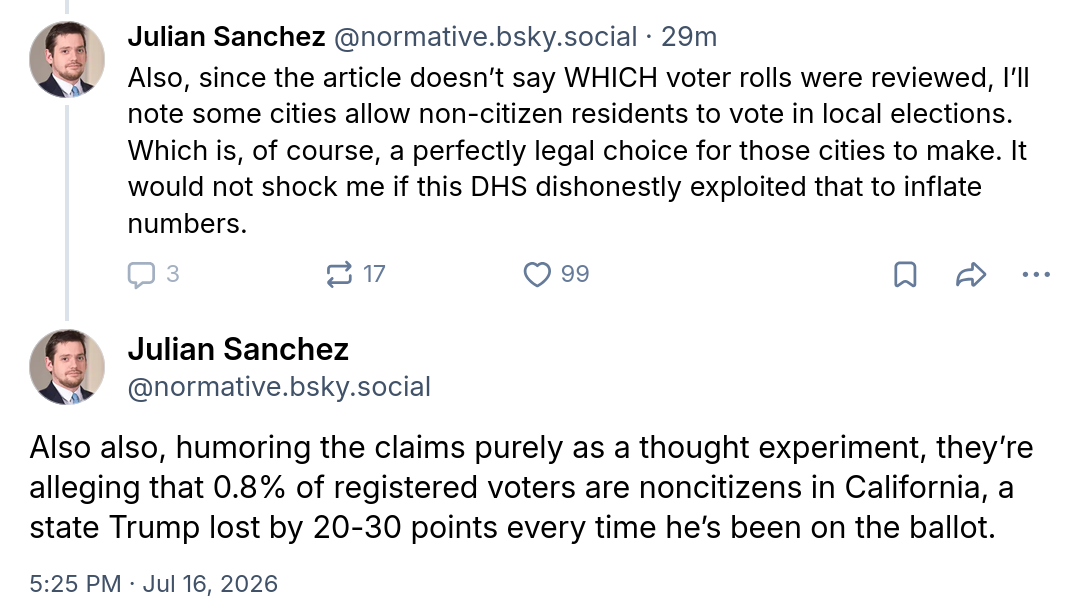
Task: Open the 29m timestamp link
Action: point(689,37)
